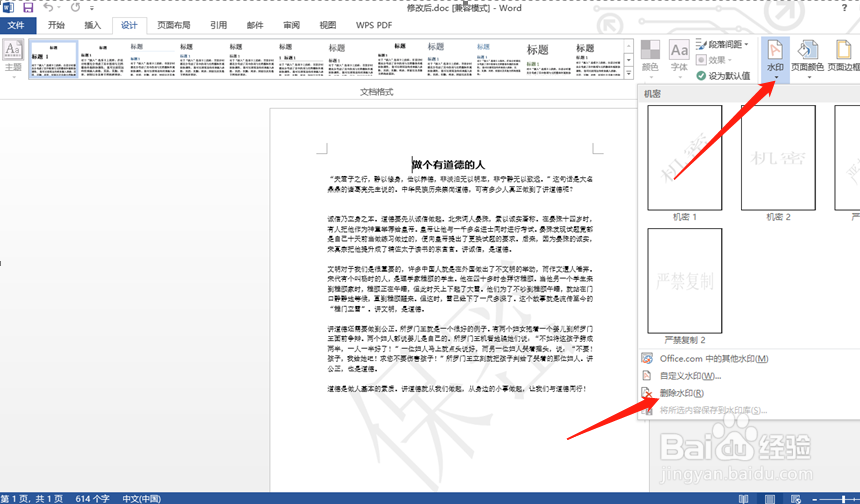Select the first highlighted document style thumbnail
This screenshot has height=504, width=860.
click(54, 59)
